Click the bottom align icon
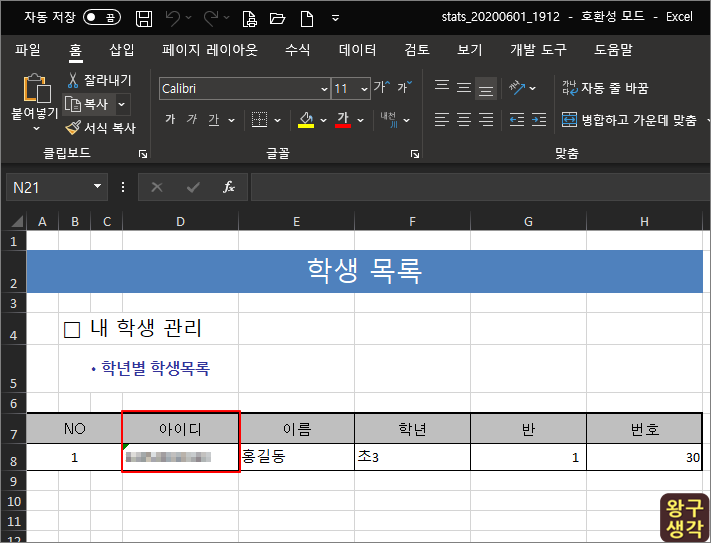This screenshot has height=543, width=711. click(486, 88)
